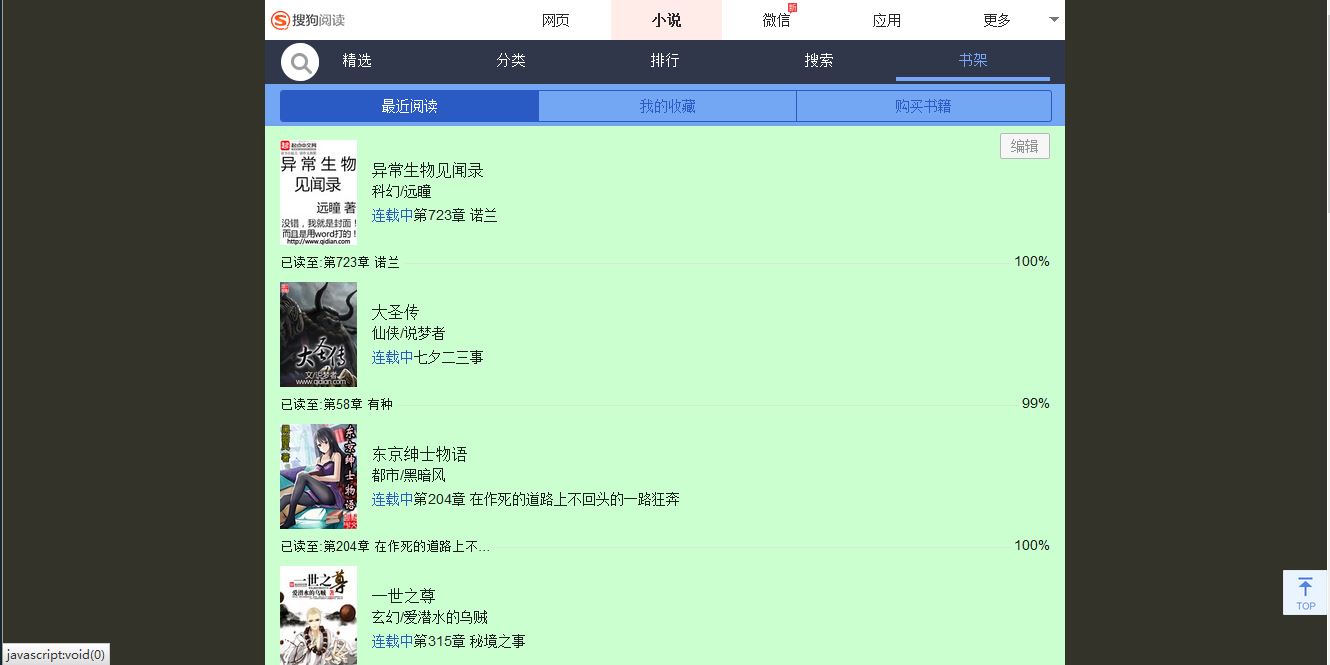
Task: Open the title 一世之尊
Action: click(x=404, y=597)
